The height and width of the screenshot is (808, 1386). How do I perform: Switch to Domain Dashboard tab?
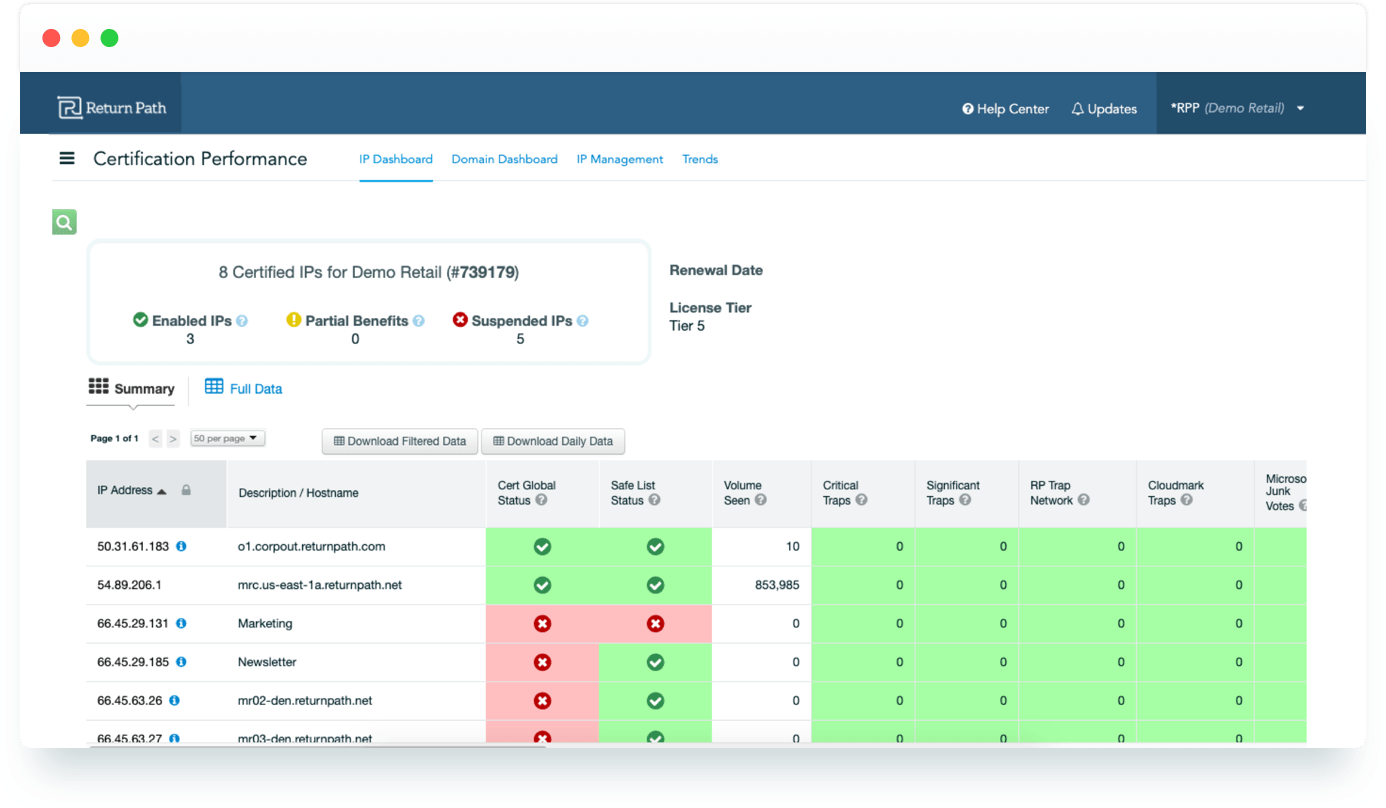(x=504, y=159)
